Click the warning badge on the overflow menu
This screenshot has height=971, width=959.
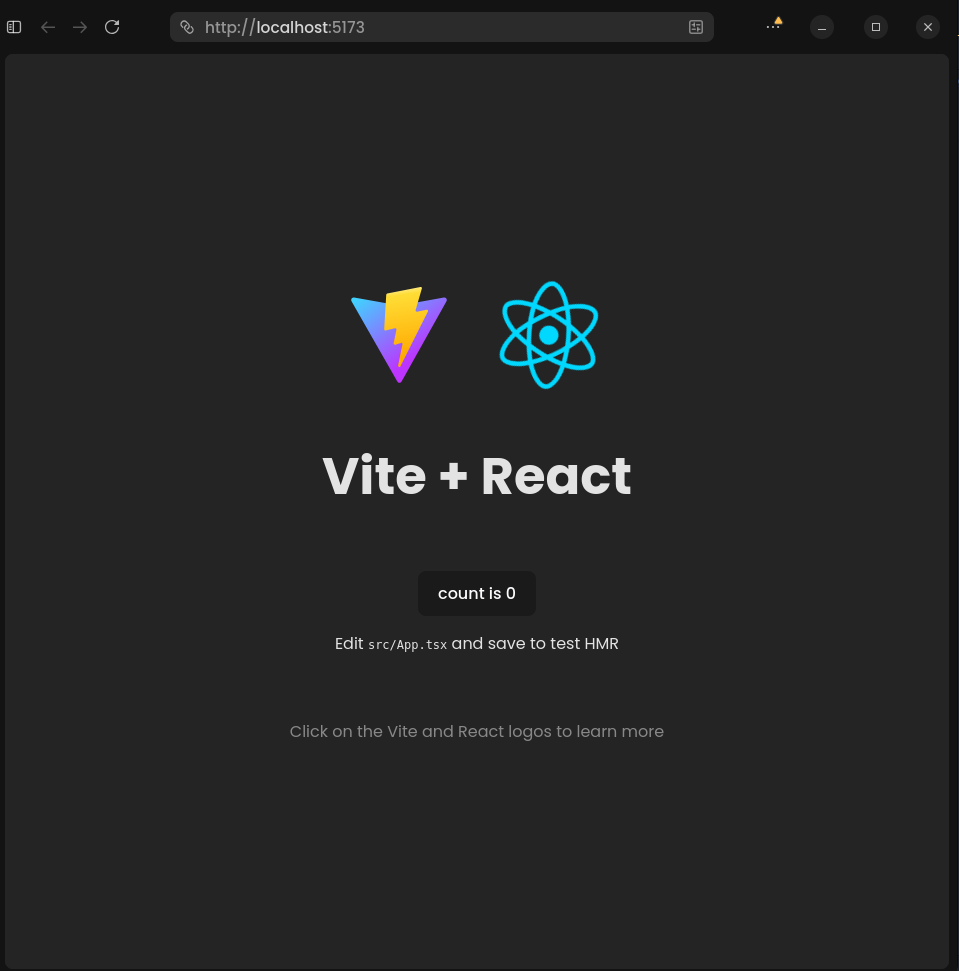(x=778, y=21)
